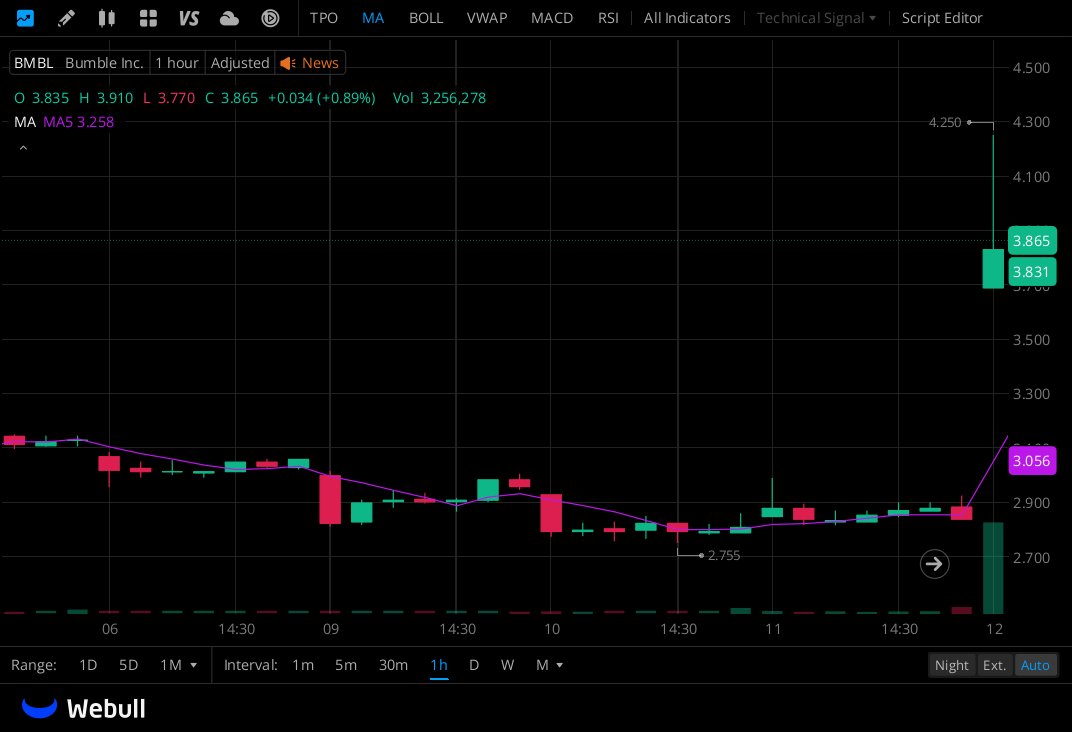Viewport: 1072px width, 732px height.
Task: Open the News link
Action: point(320,63)
